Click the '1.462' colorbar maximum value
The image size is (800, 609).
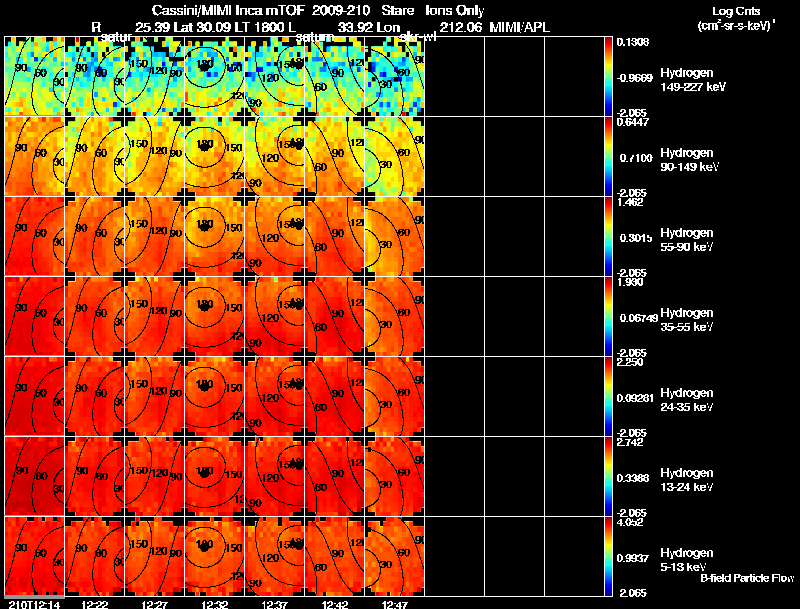[x=631, y=202]
